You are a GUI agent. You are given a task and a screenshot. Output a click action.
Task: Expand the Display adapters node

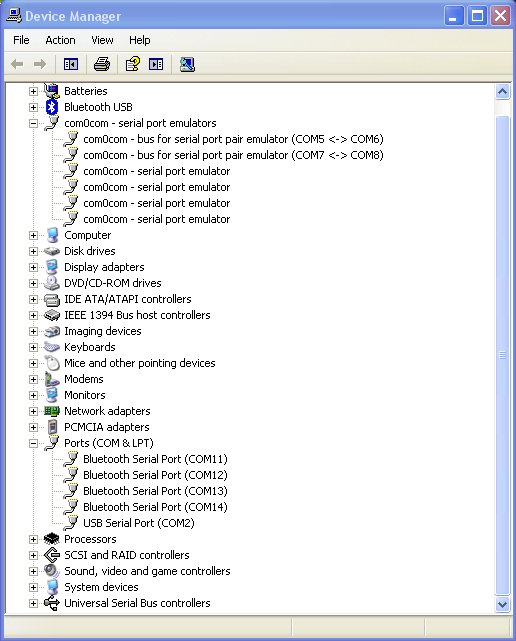[x=34, y=267]
